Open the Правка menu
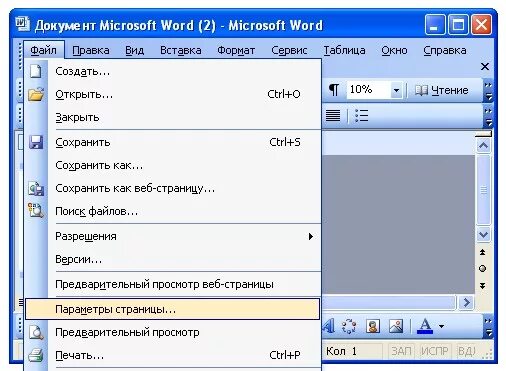This screenshot has width=506, height=371. point(91,50)
